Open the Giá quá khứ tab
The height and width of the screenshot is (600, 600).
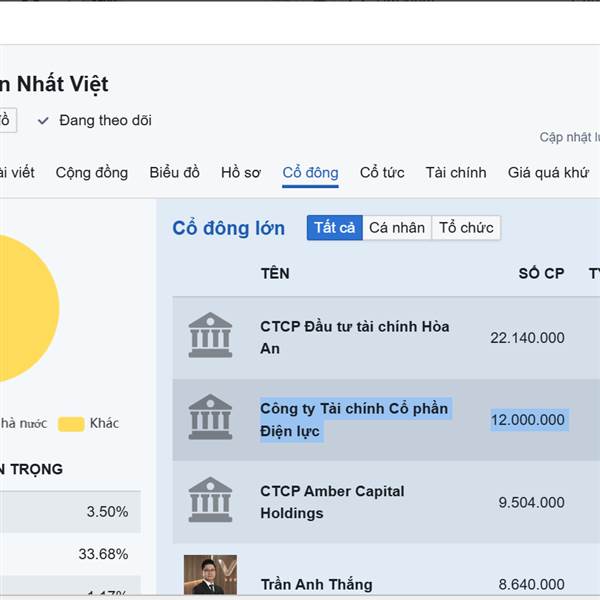[548, 173]
